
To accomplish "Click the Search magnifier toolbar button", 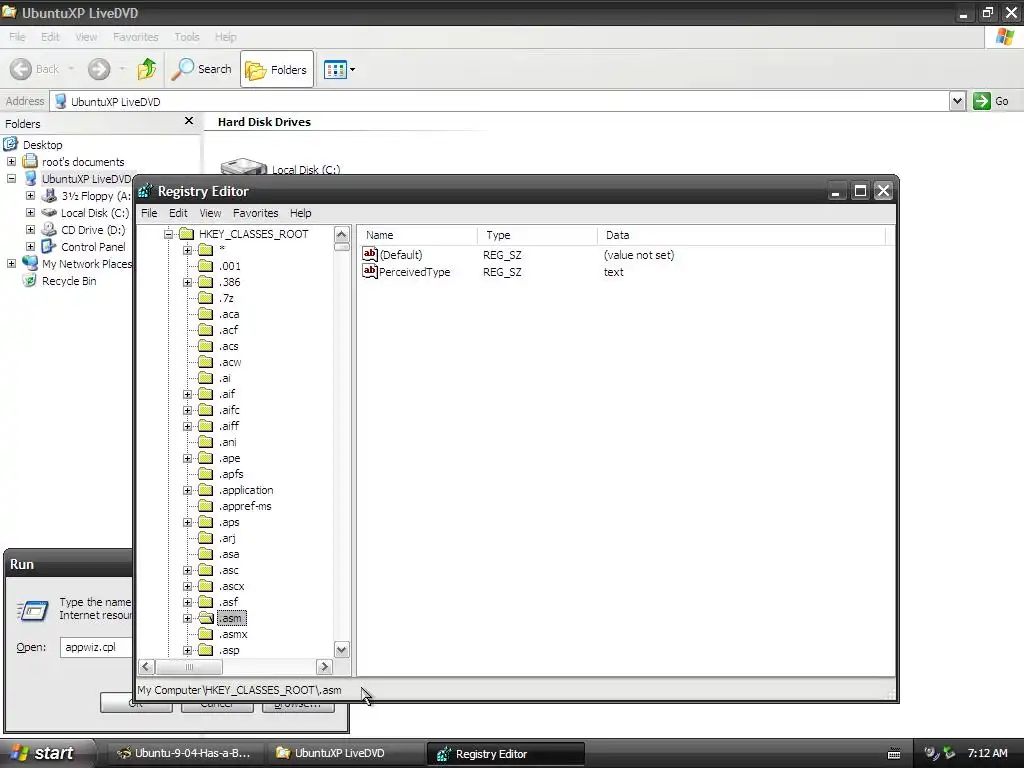I will point(201,69).
